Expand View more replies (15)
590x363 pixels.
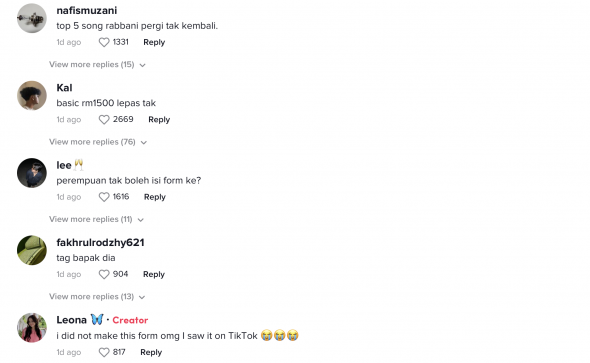[97, 65]
